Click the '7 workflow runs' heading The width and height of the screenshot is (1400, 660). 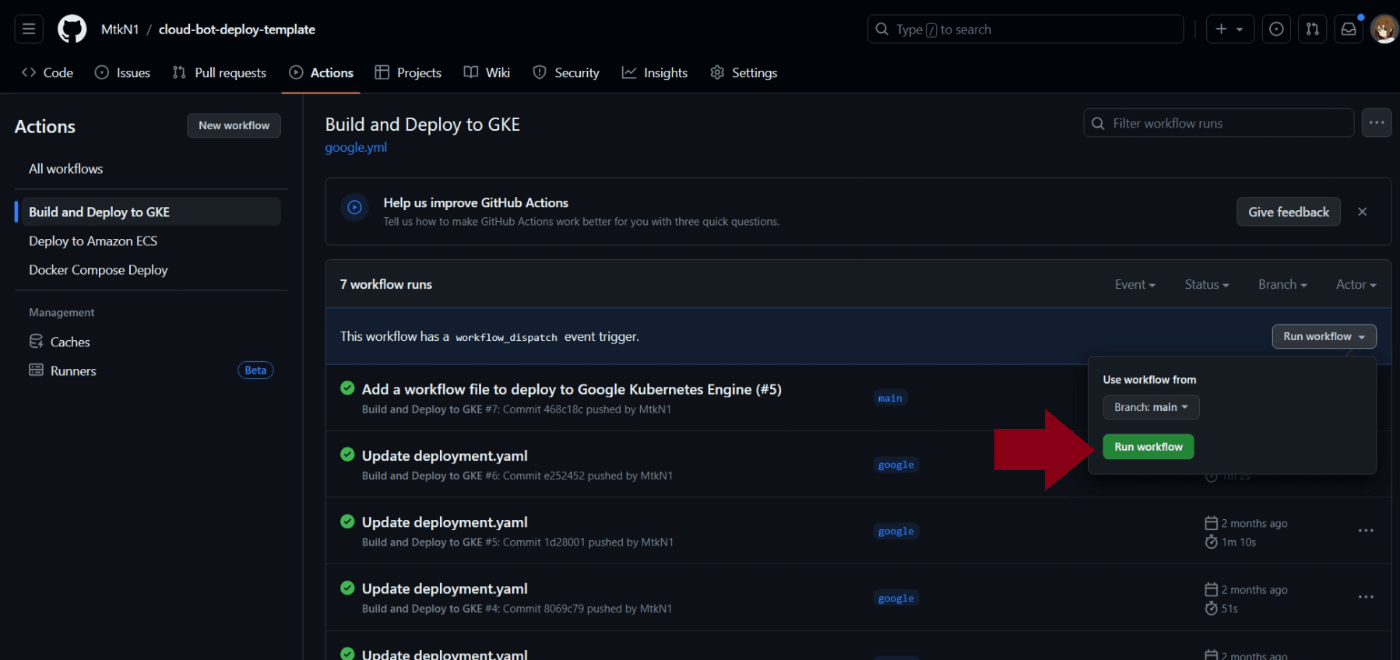(386, 285)
